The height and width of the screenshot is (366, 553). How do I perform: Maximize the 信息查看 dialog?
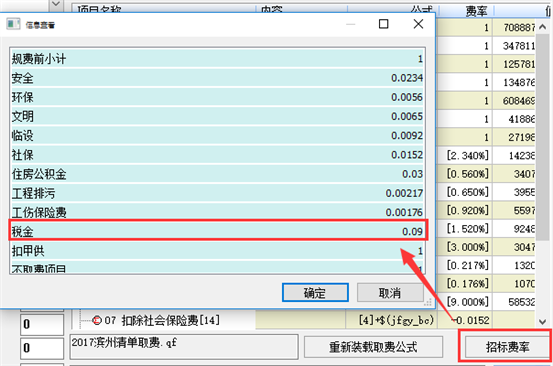tap(383, 24)
